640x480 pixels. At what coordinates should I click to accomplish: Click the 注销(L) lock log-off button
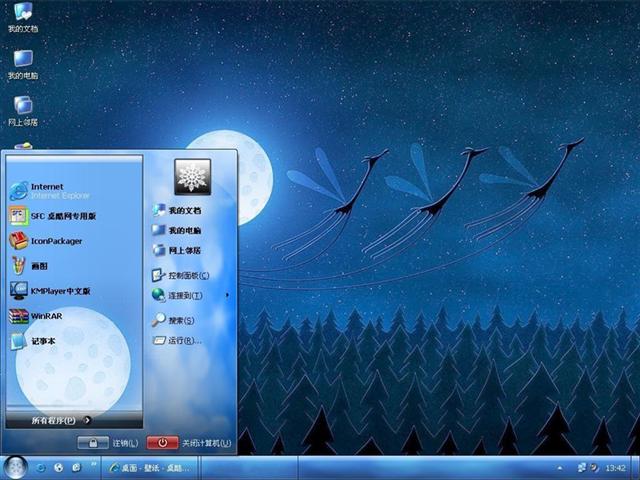93,443
